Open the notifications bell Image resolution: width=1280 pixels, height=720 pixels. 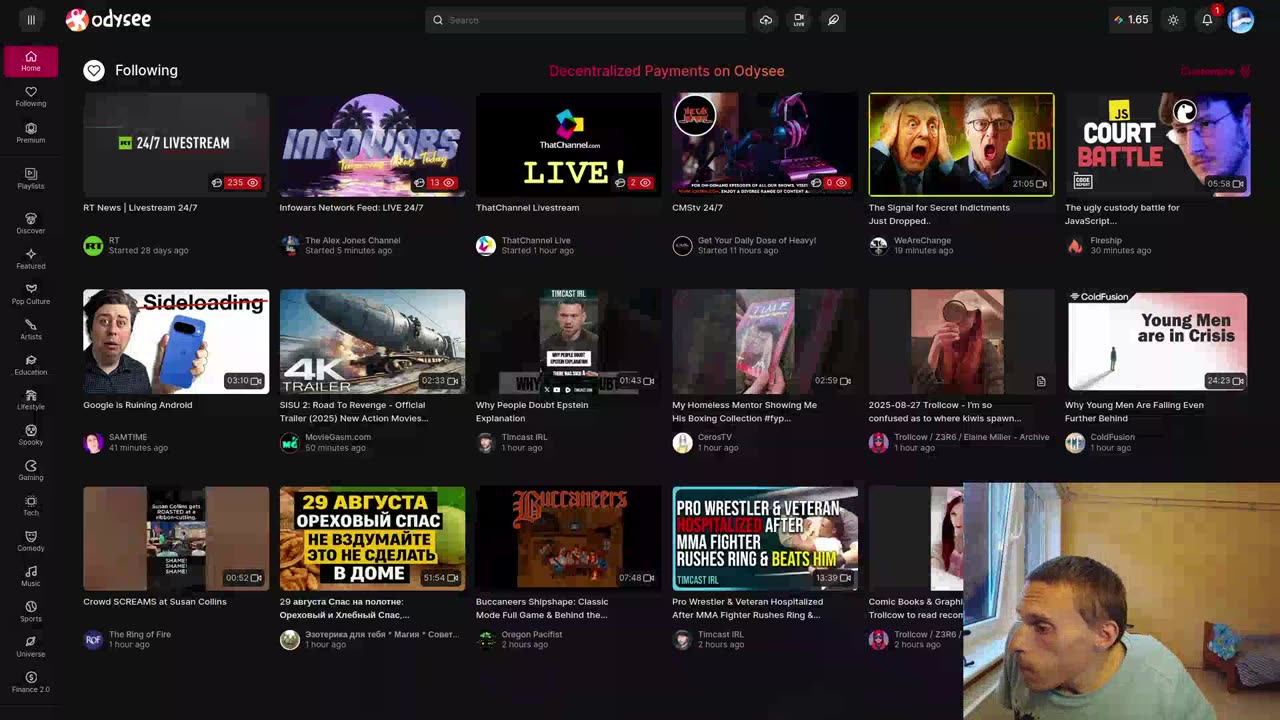pos(1208,20)
